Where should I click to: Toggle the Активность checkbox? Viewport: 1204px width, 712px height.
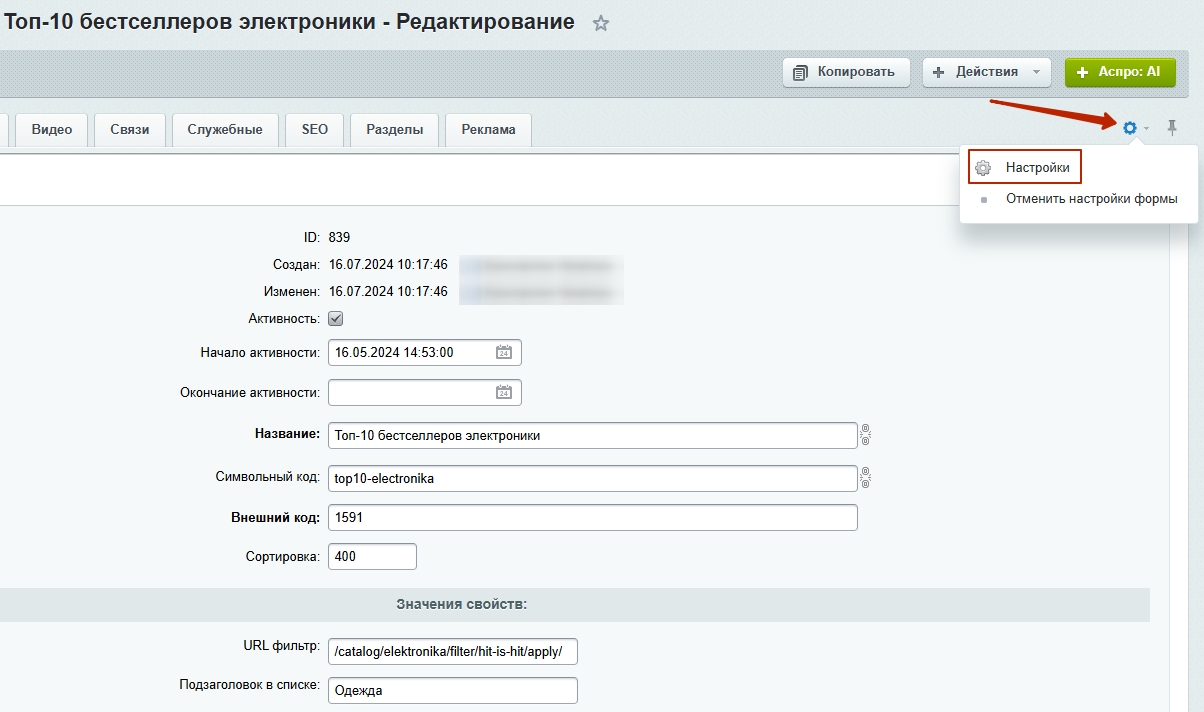tap(336, 319)
